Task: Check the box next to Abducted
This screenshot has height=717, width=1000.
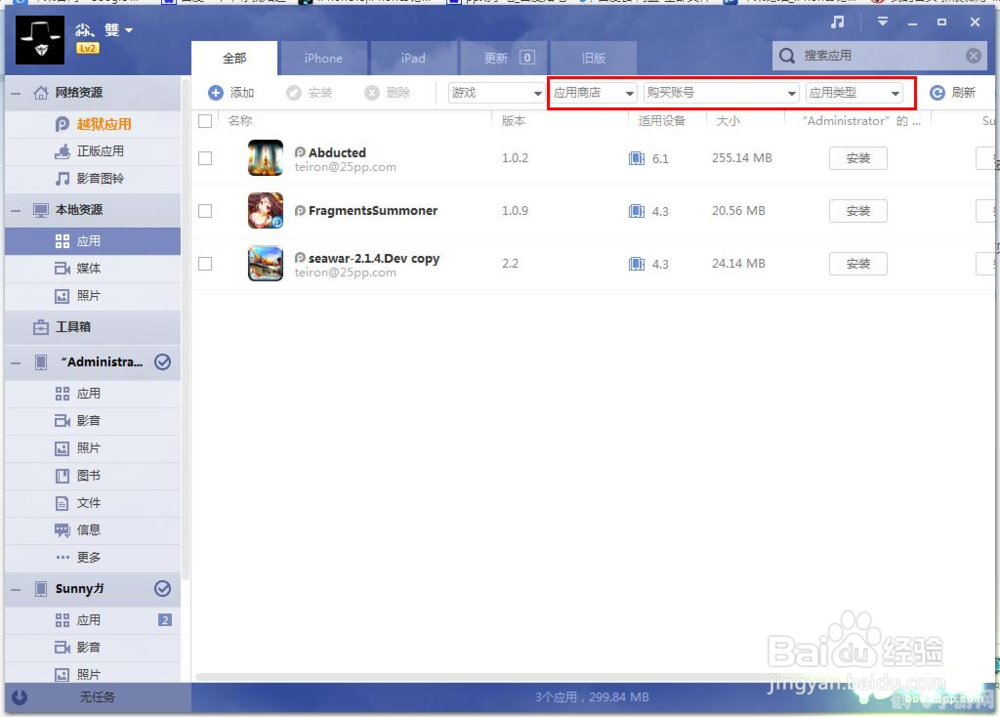Action: [x=205, y=158]
